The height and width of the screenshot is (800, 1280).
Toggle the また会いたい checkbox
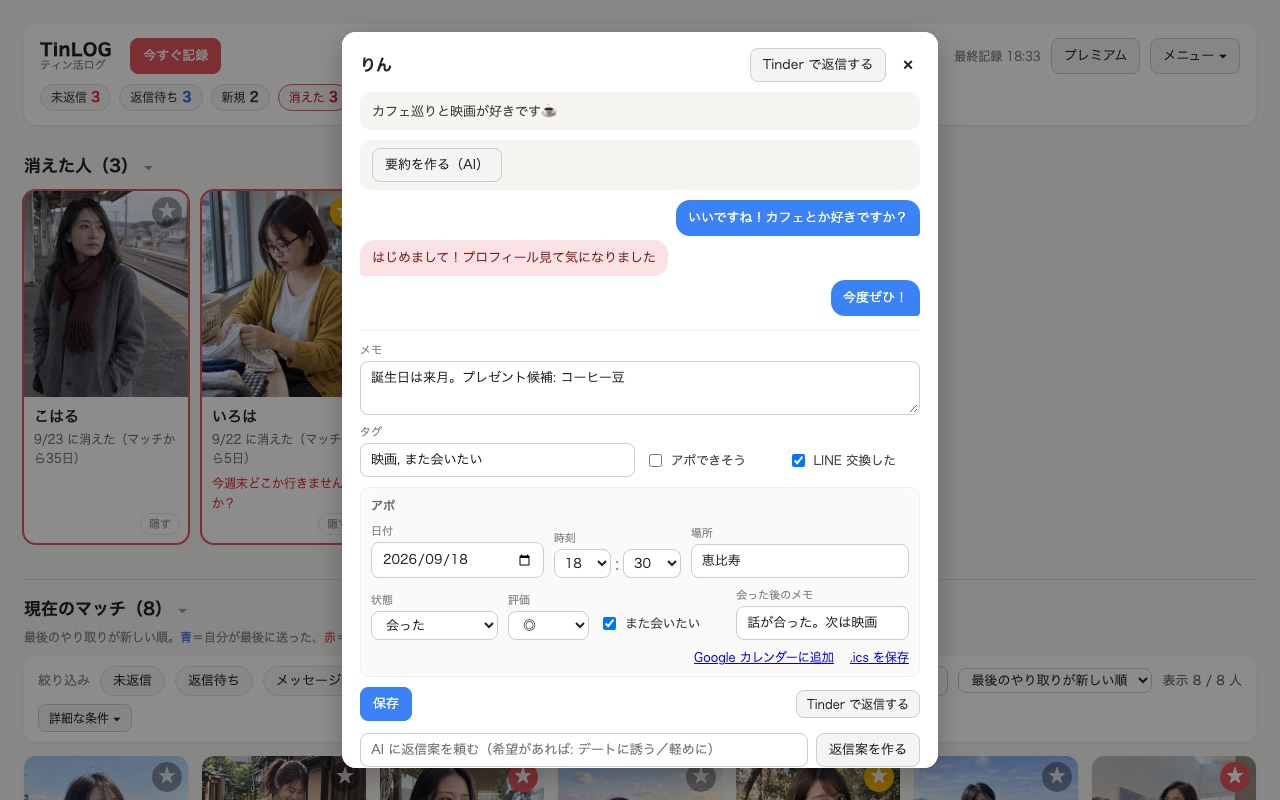pyautogui.click(x=610, y=624)
